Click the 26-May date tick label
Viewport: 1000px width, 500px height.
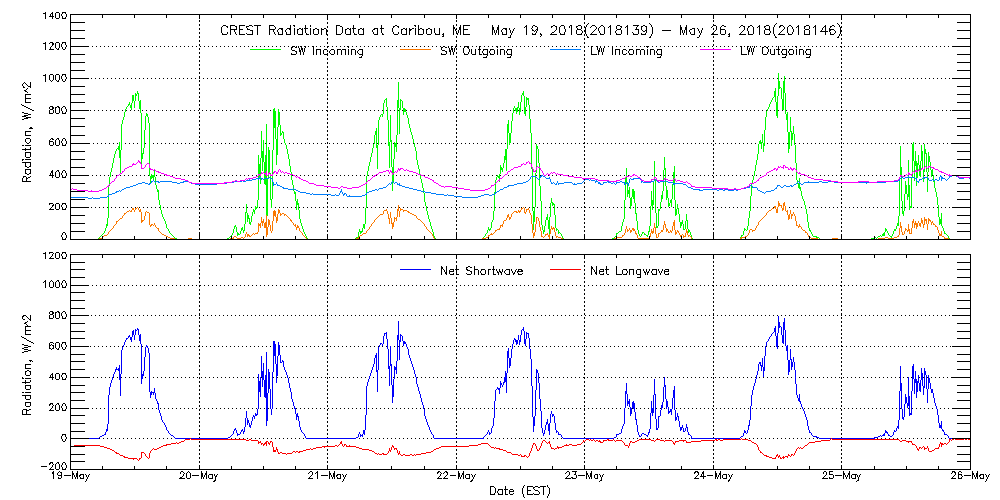pyautogui.click(x=969, y=476)
